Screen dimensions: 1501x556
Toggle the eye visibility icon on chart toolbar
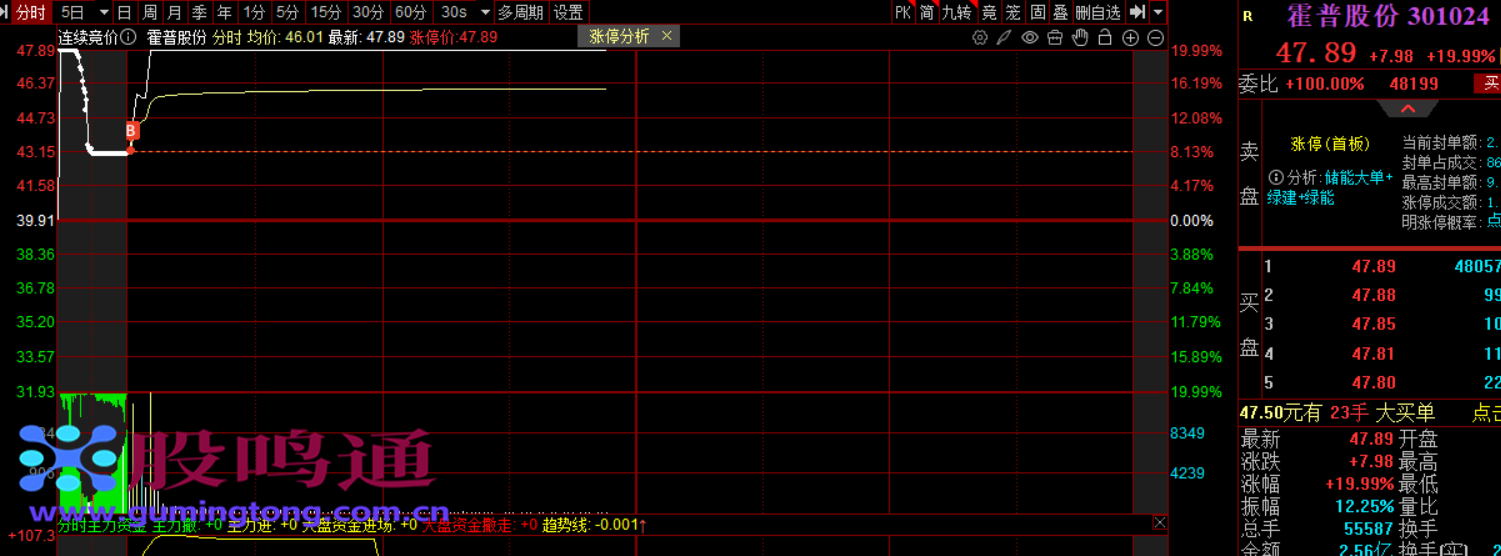coord(1030,38)
